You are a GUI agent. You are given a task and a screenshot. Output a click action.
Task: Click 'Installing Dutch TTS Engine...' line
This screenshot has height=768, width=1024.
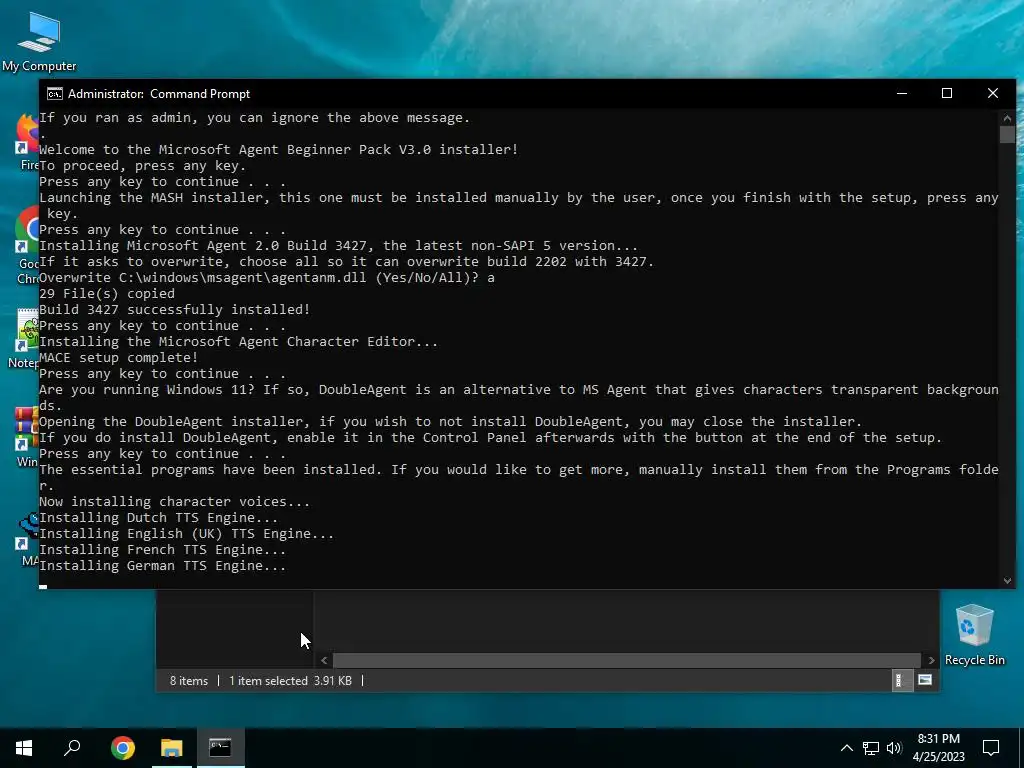(158, 517)
